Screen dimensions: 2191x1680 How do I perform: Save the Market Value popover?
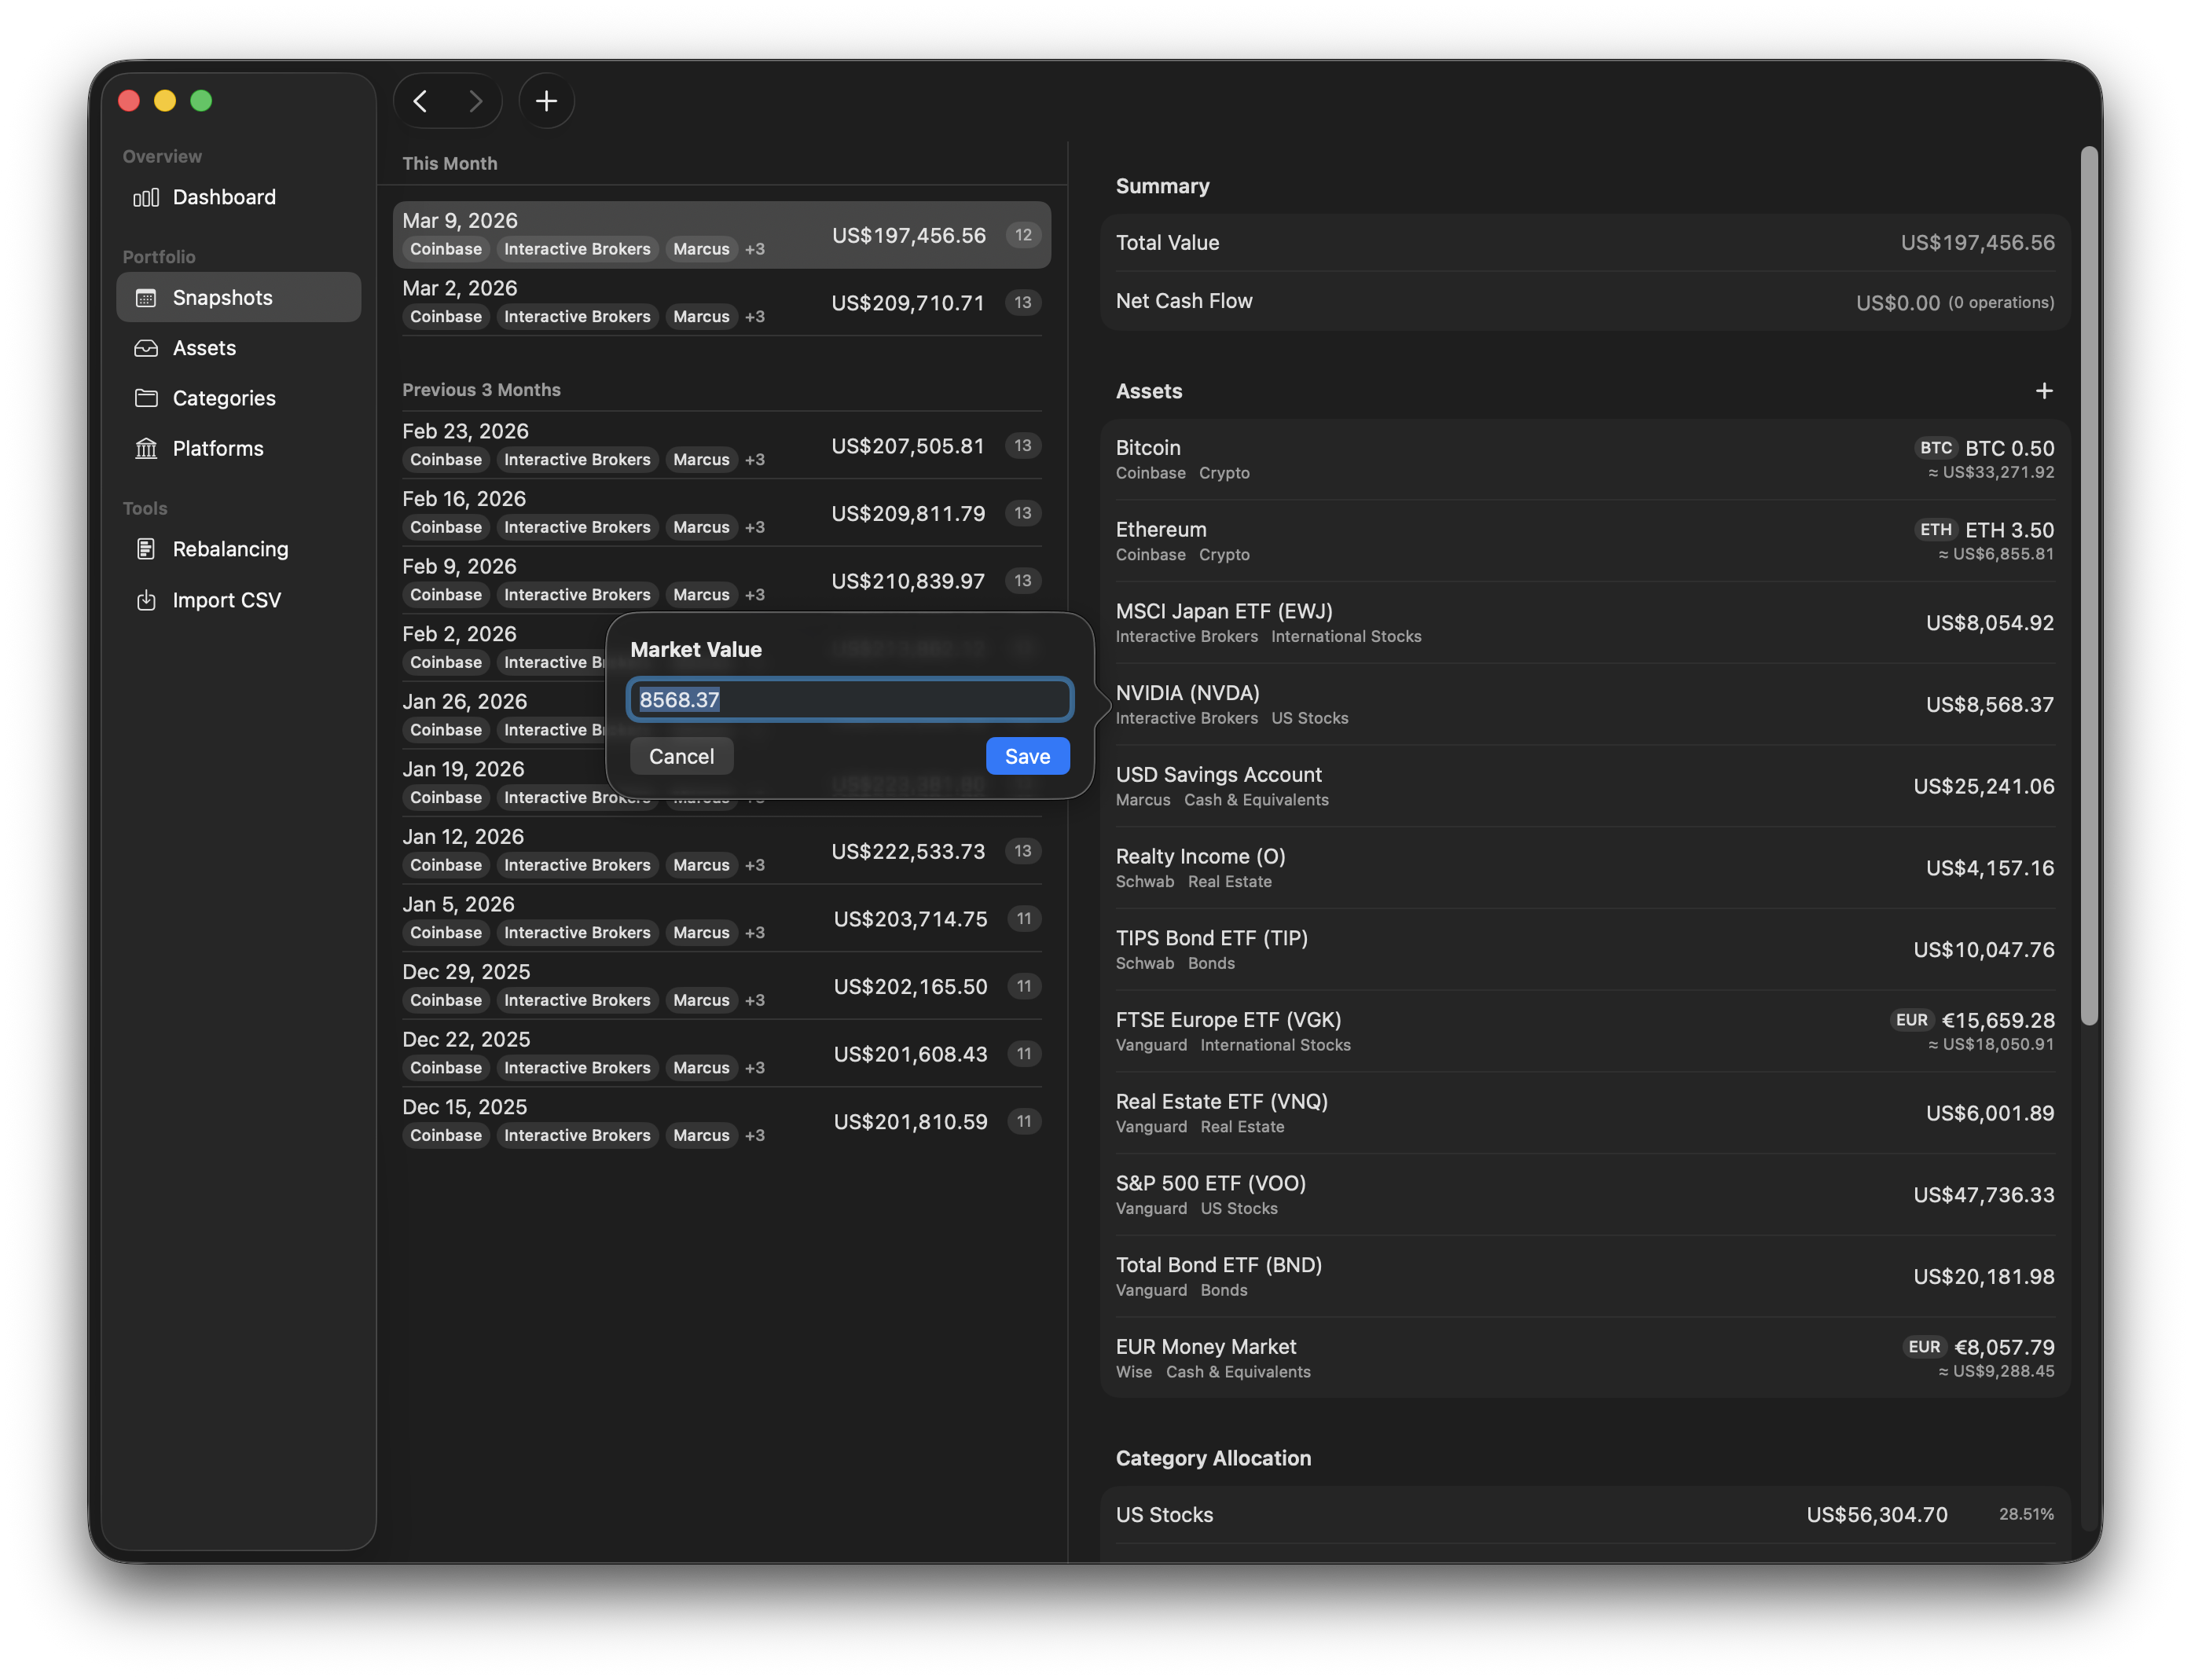1026,756
